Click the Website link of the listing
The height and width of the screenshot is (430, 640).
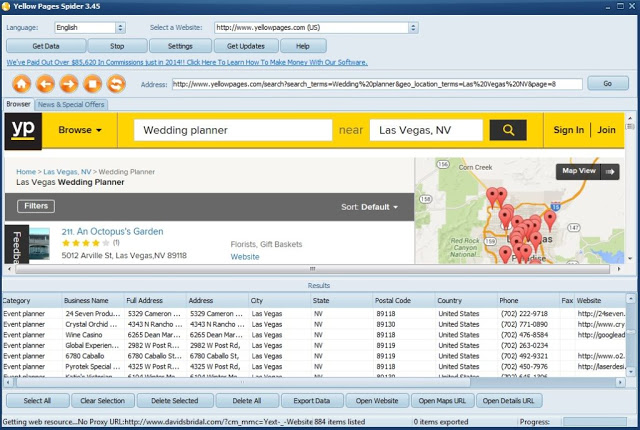[245, 257]
